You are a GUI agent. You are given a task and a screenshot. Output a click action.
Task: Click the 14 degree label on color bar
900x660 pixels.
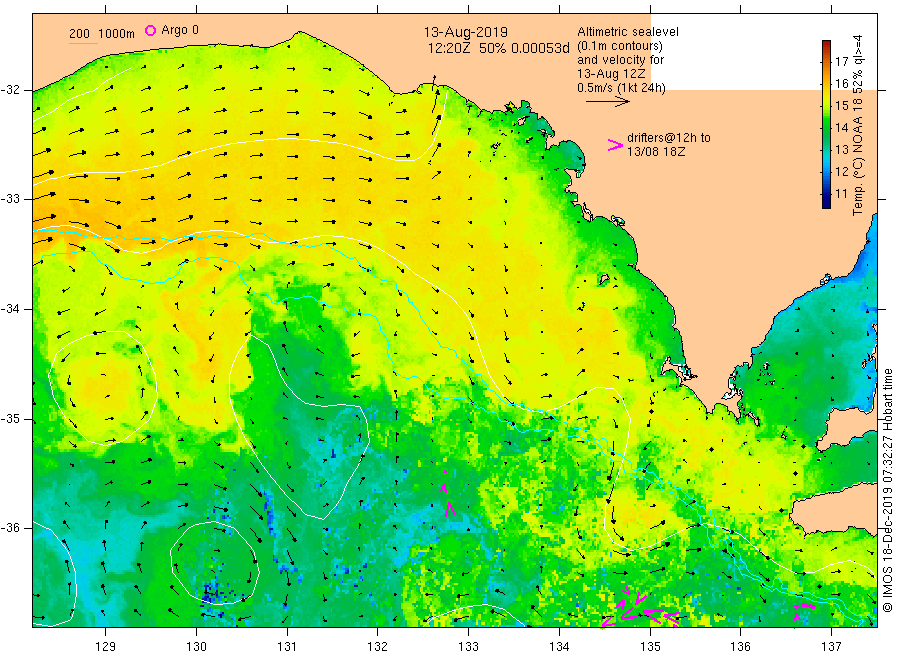pos(841,127)
